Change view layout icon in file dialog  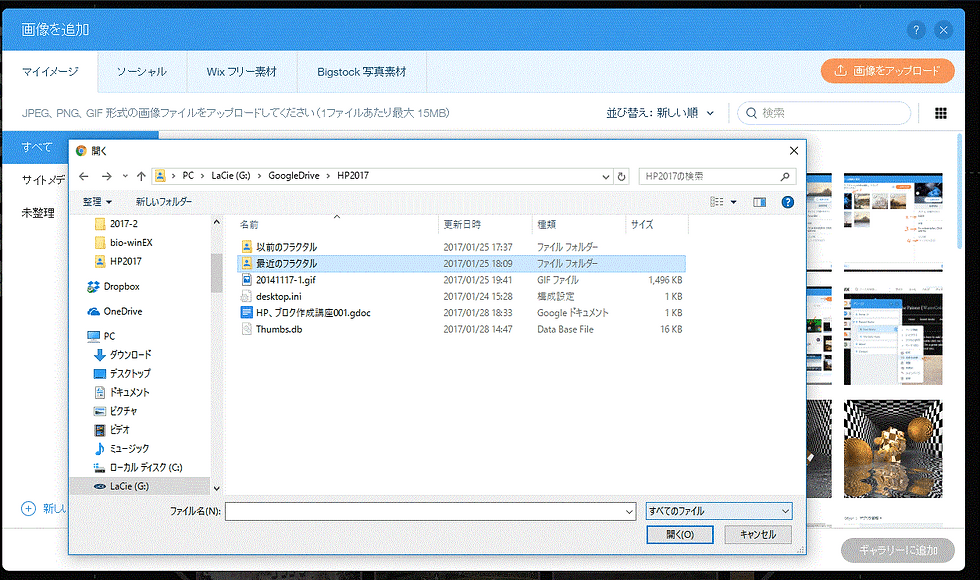717,202
